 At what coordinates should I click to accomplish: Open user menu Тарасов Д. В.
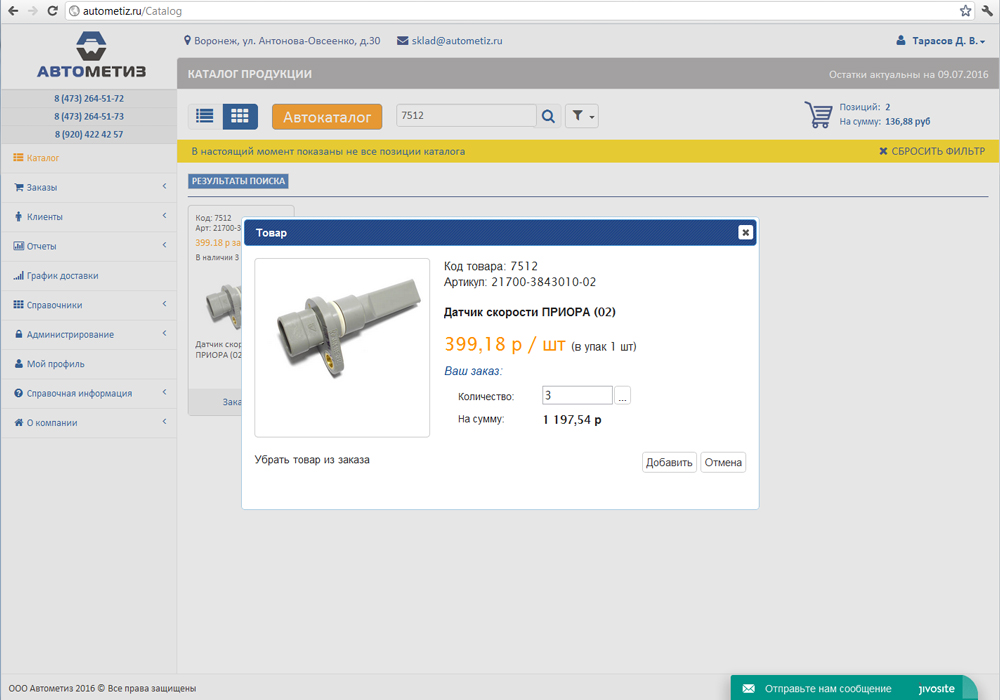click(941, 41)
